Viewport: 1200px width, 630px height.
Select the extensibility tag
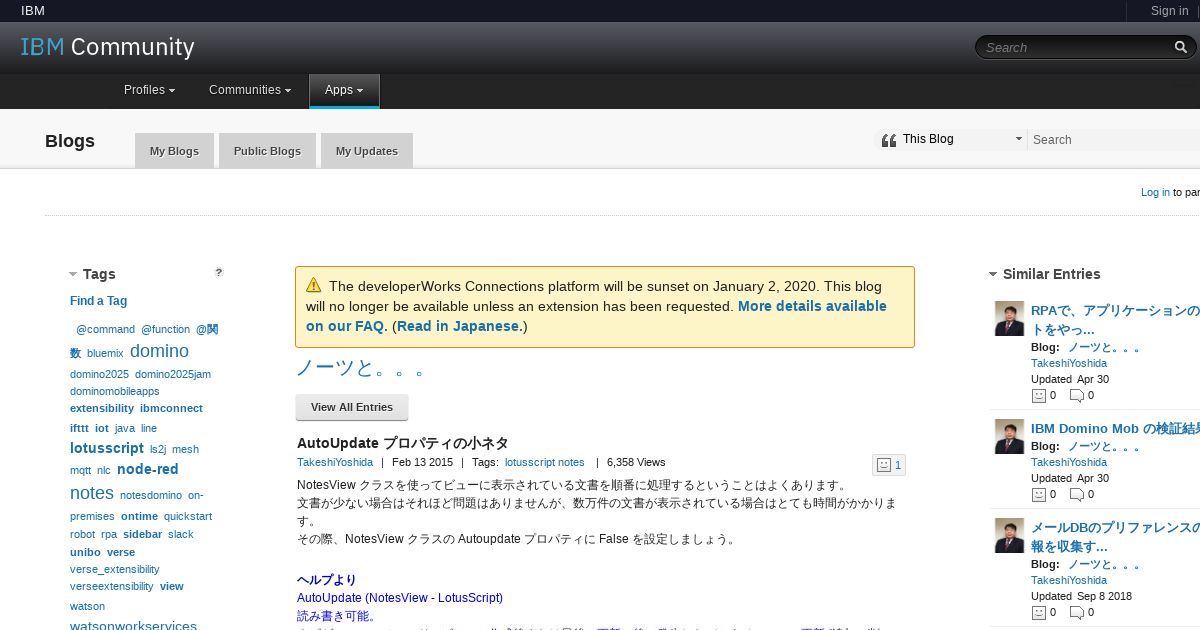coord(102,408)
